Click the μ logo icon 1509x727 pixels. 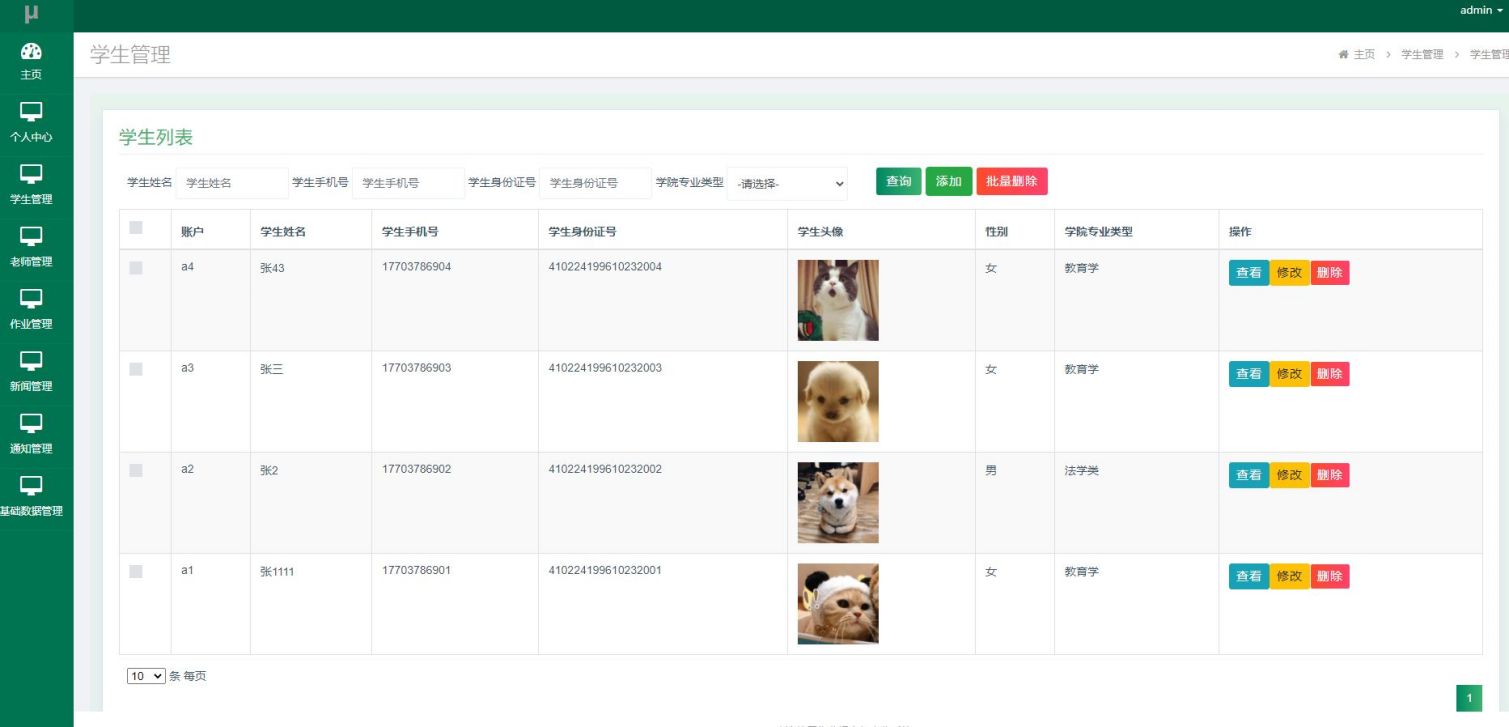point(31,13)
